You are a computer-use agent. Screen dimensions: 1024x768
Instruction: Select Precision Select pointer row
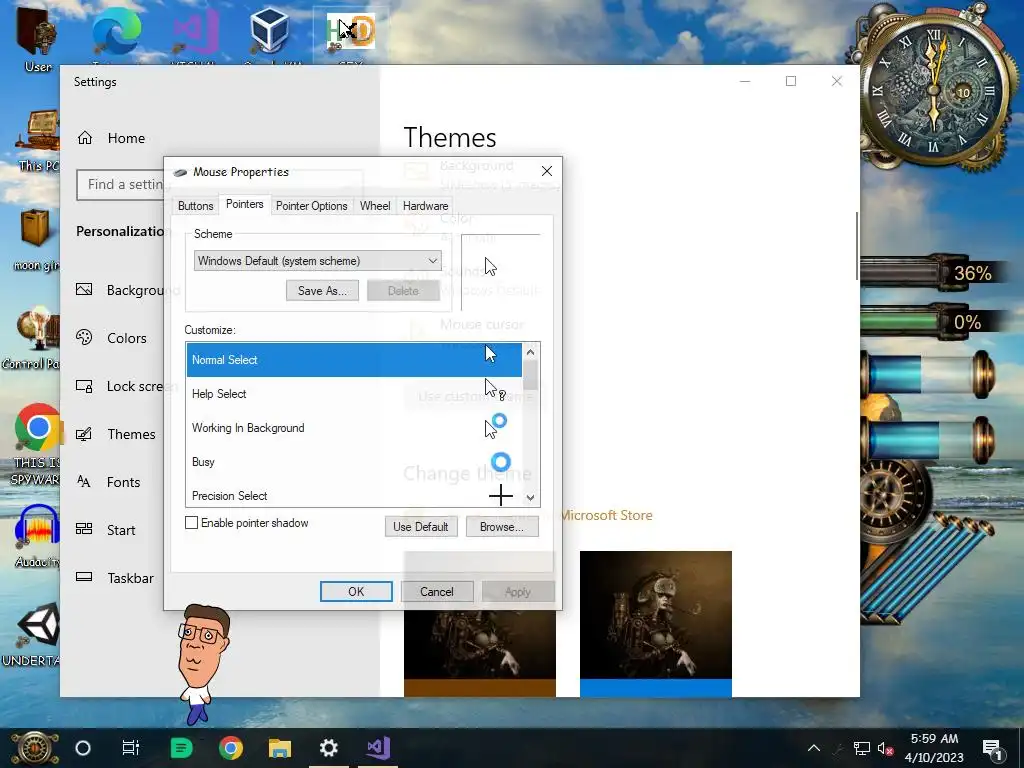coord(354,494)
